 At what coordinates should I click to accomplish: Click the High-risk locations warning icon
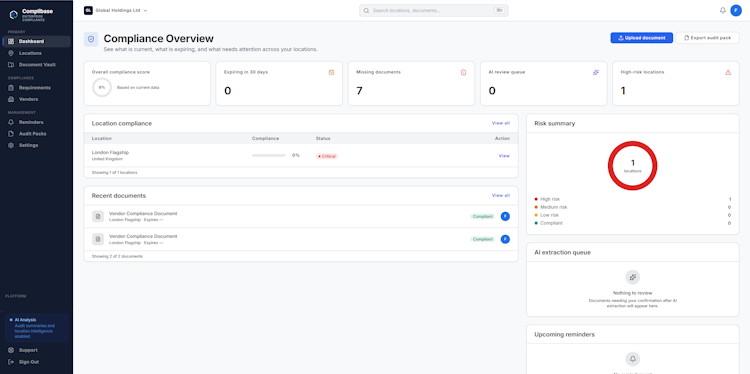click(728, 72)
